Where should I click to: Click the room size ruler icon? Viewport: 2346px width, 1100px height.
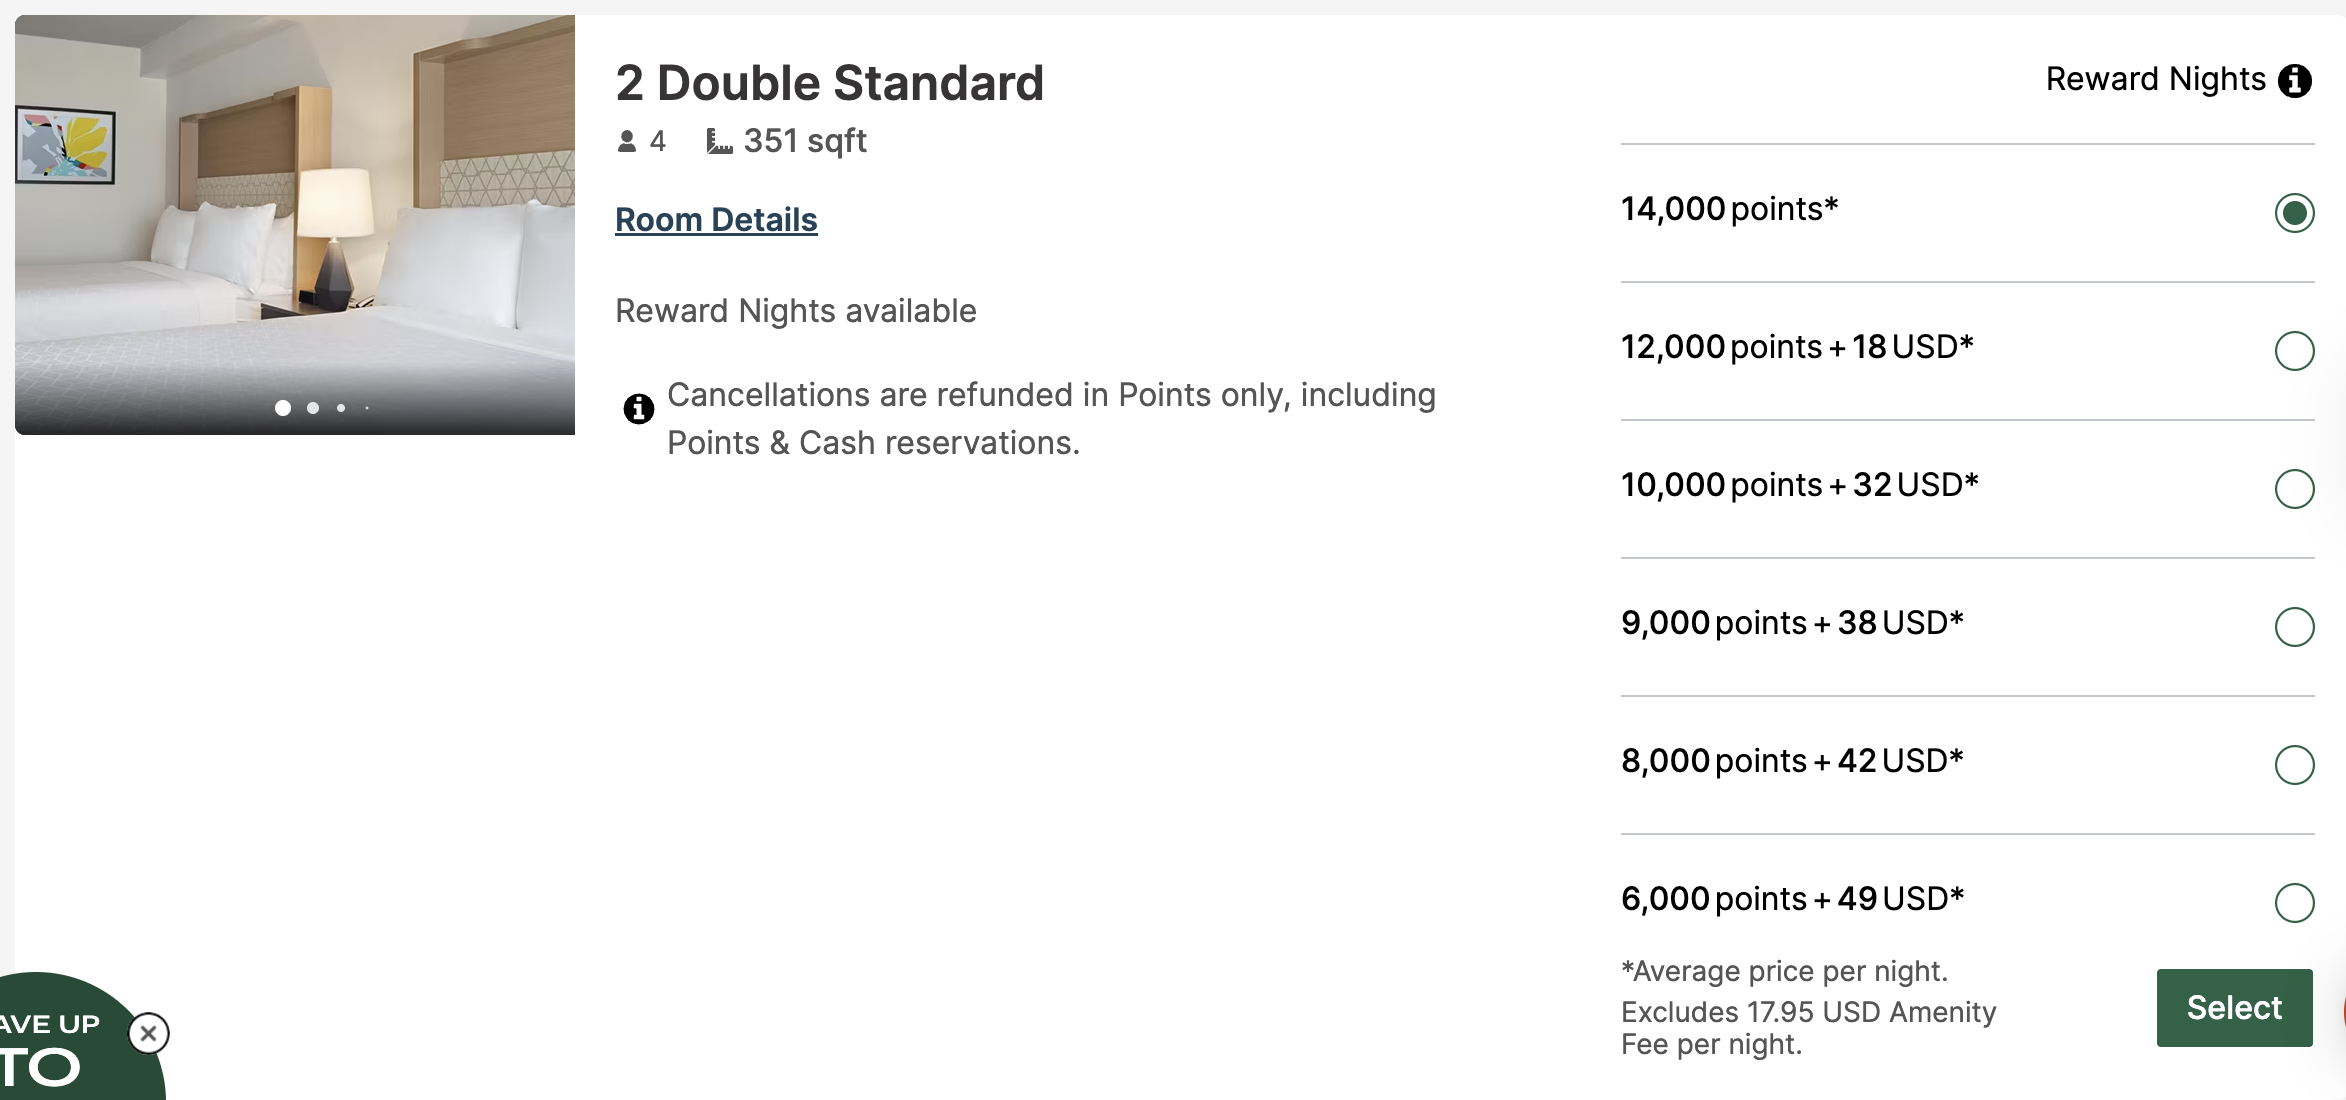(719, 142)
